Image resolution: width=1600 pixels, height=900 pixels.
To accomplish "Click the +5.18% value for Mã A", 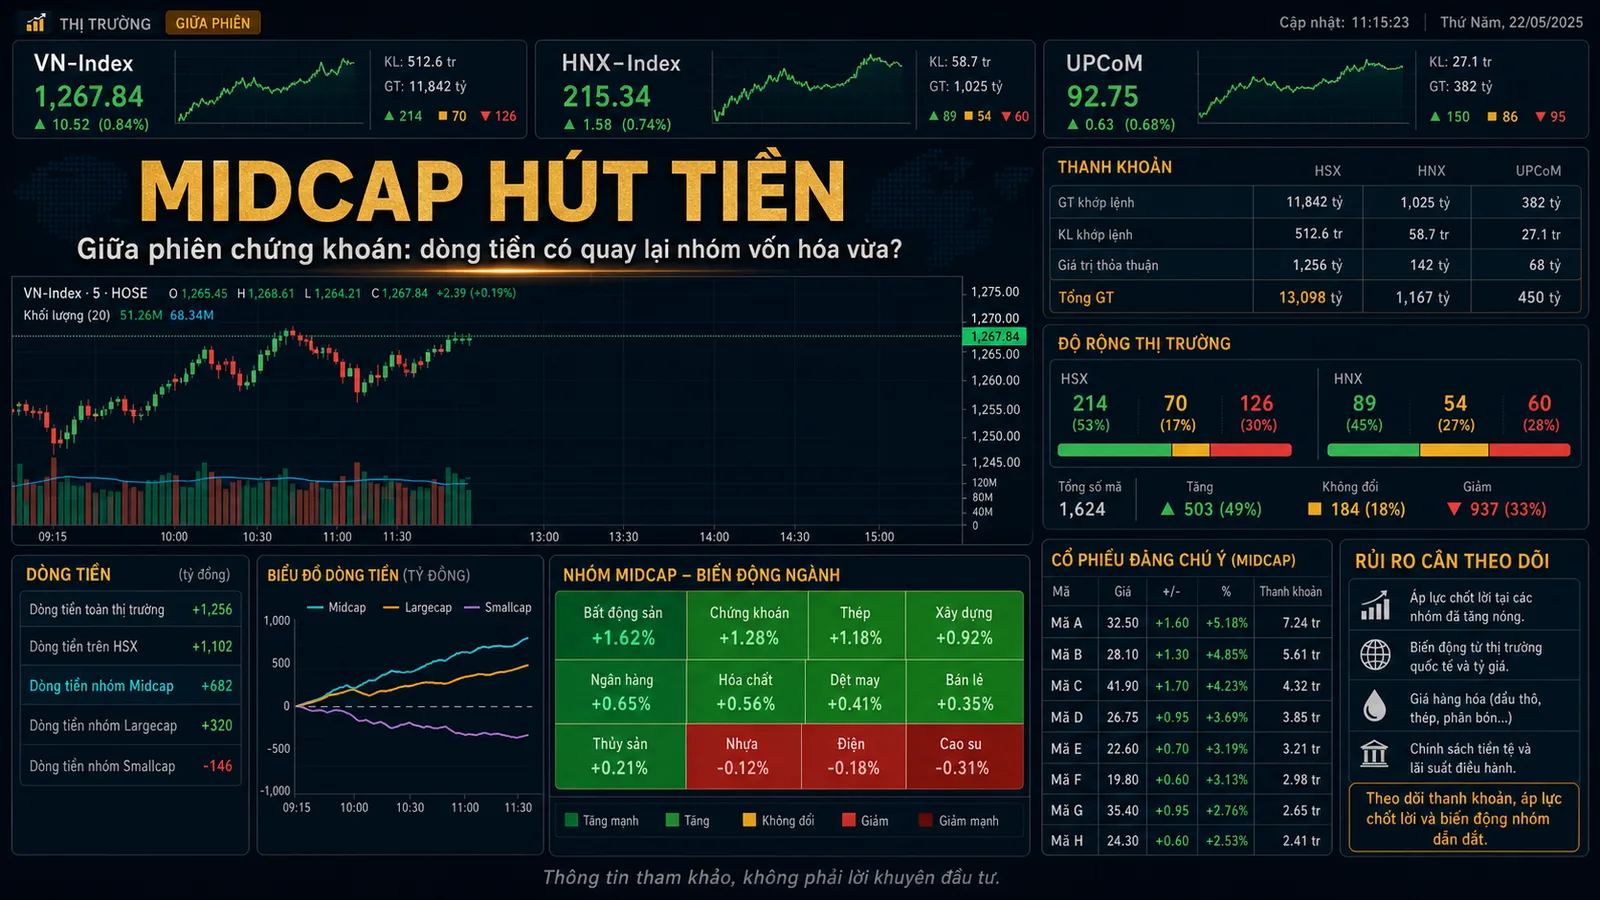I will tap(1227, 622).
